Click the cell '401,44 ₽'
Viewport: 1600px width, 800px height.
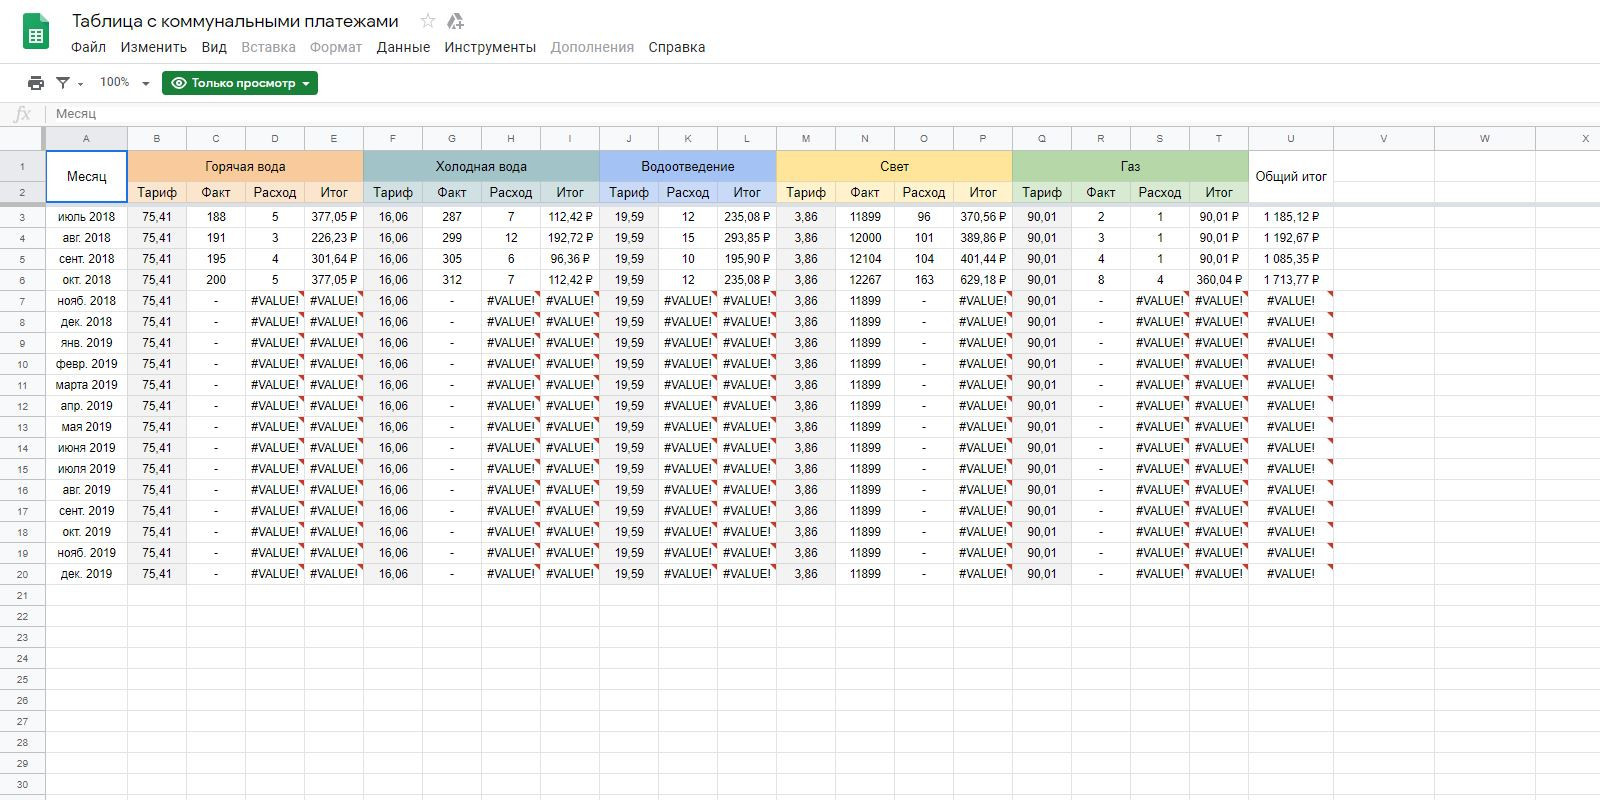pos(983,259)
